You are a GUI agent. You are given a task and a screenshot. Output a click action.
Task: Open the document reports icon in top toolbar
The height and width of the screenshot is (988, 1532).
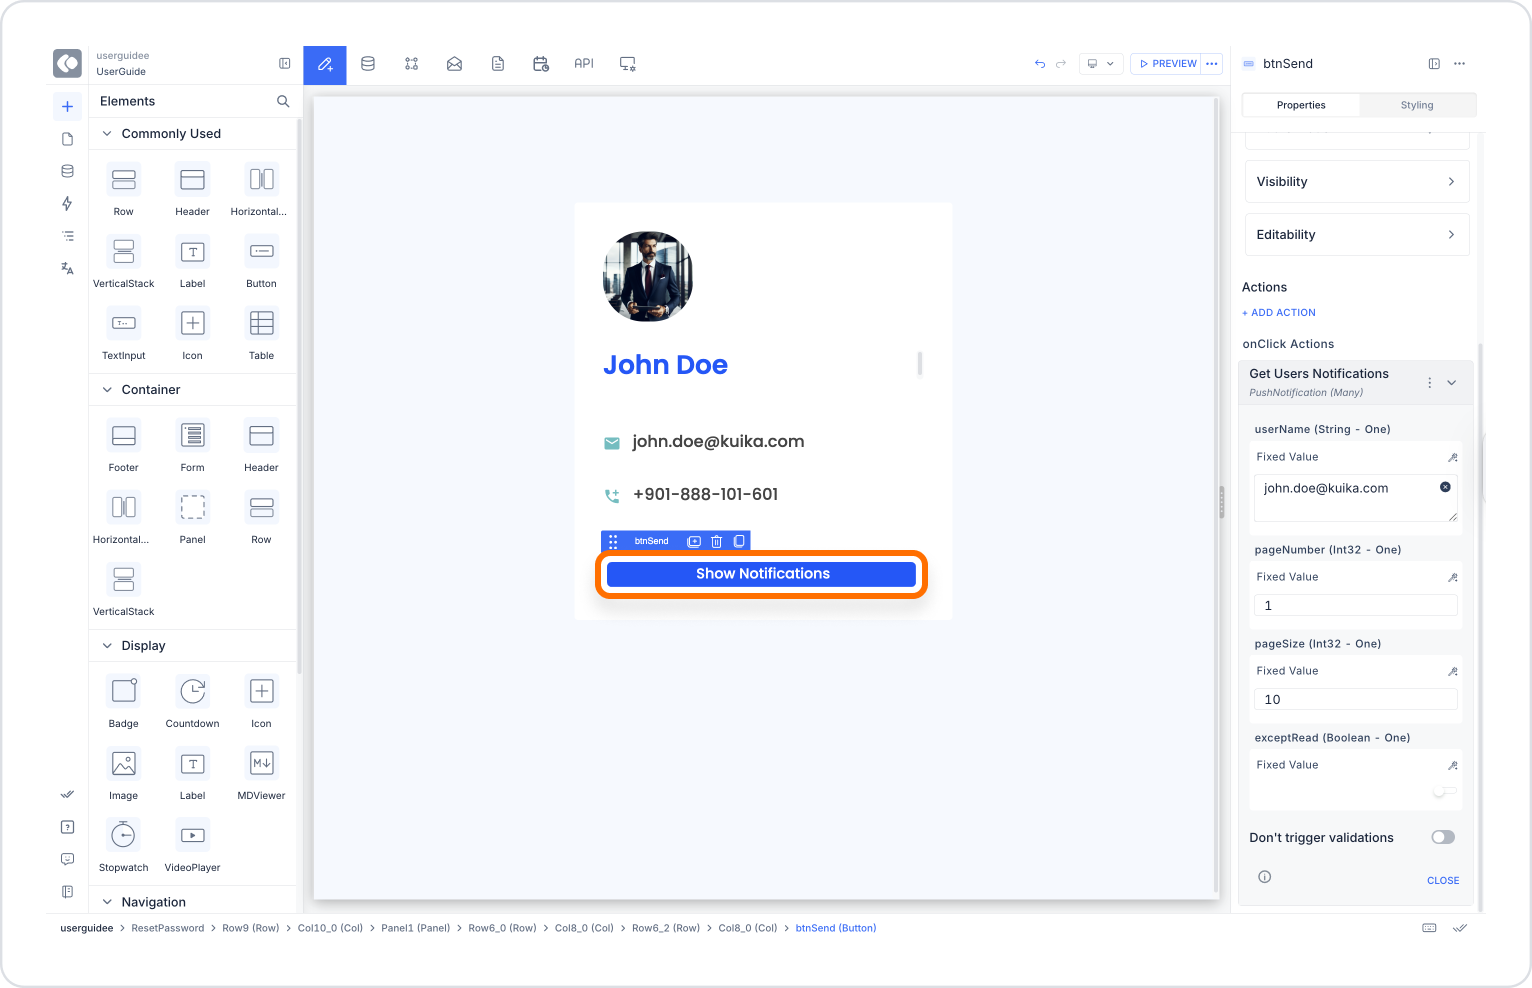point(498,64)
